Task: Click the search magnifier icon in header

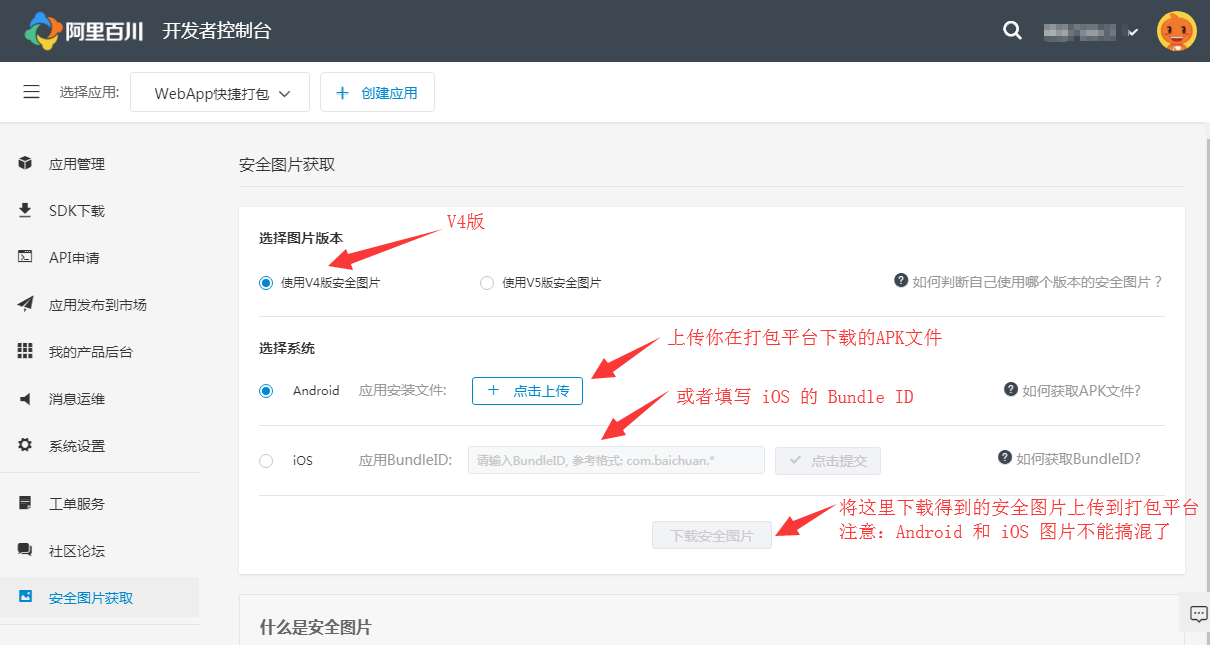Action: coord(1012,31)
